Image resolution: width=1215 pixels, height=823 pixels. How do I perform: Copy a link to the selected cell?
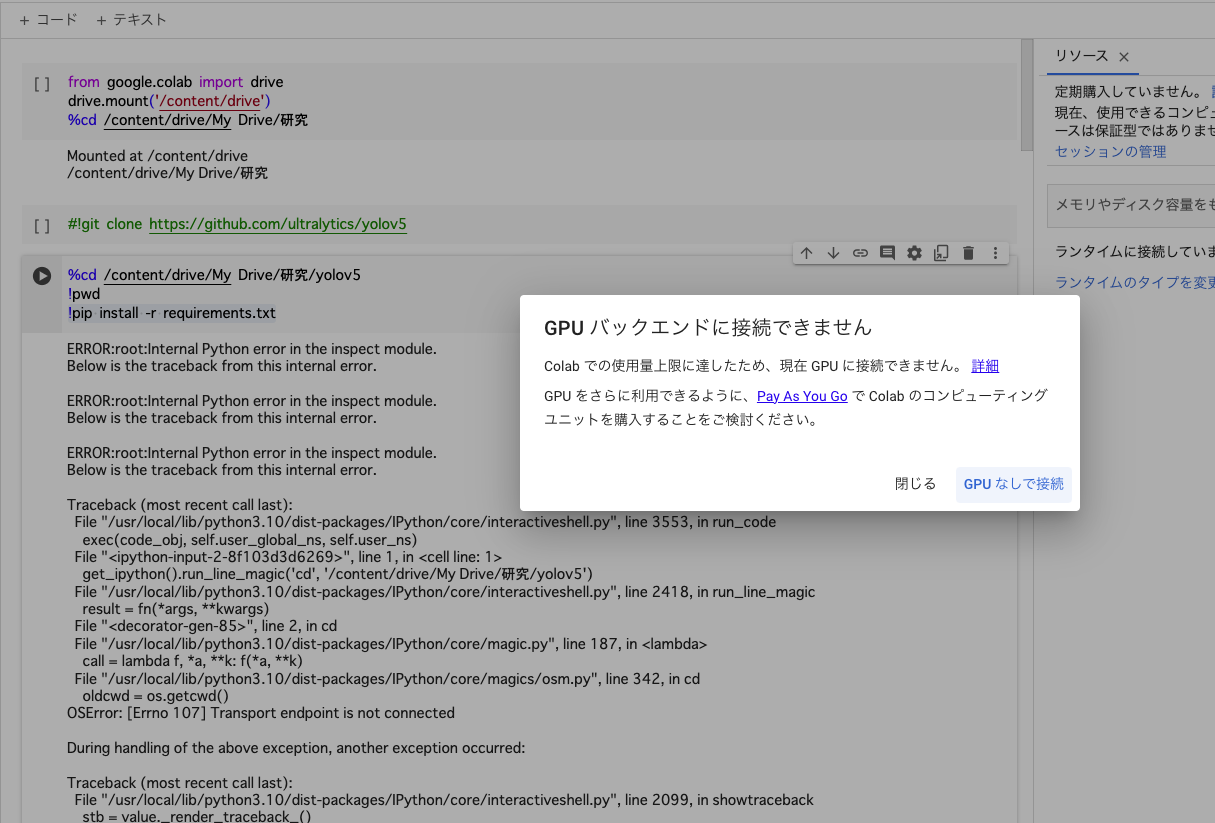860,253
